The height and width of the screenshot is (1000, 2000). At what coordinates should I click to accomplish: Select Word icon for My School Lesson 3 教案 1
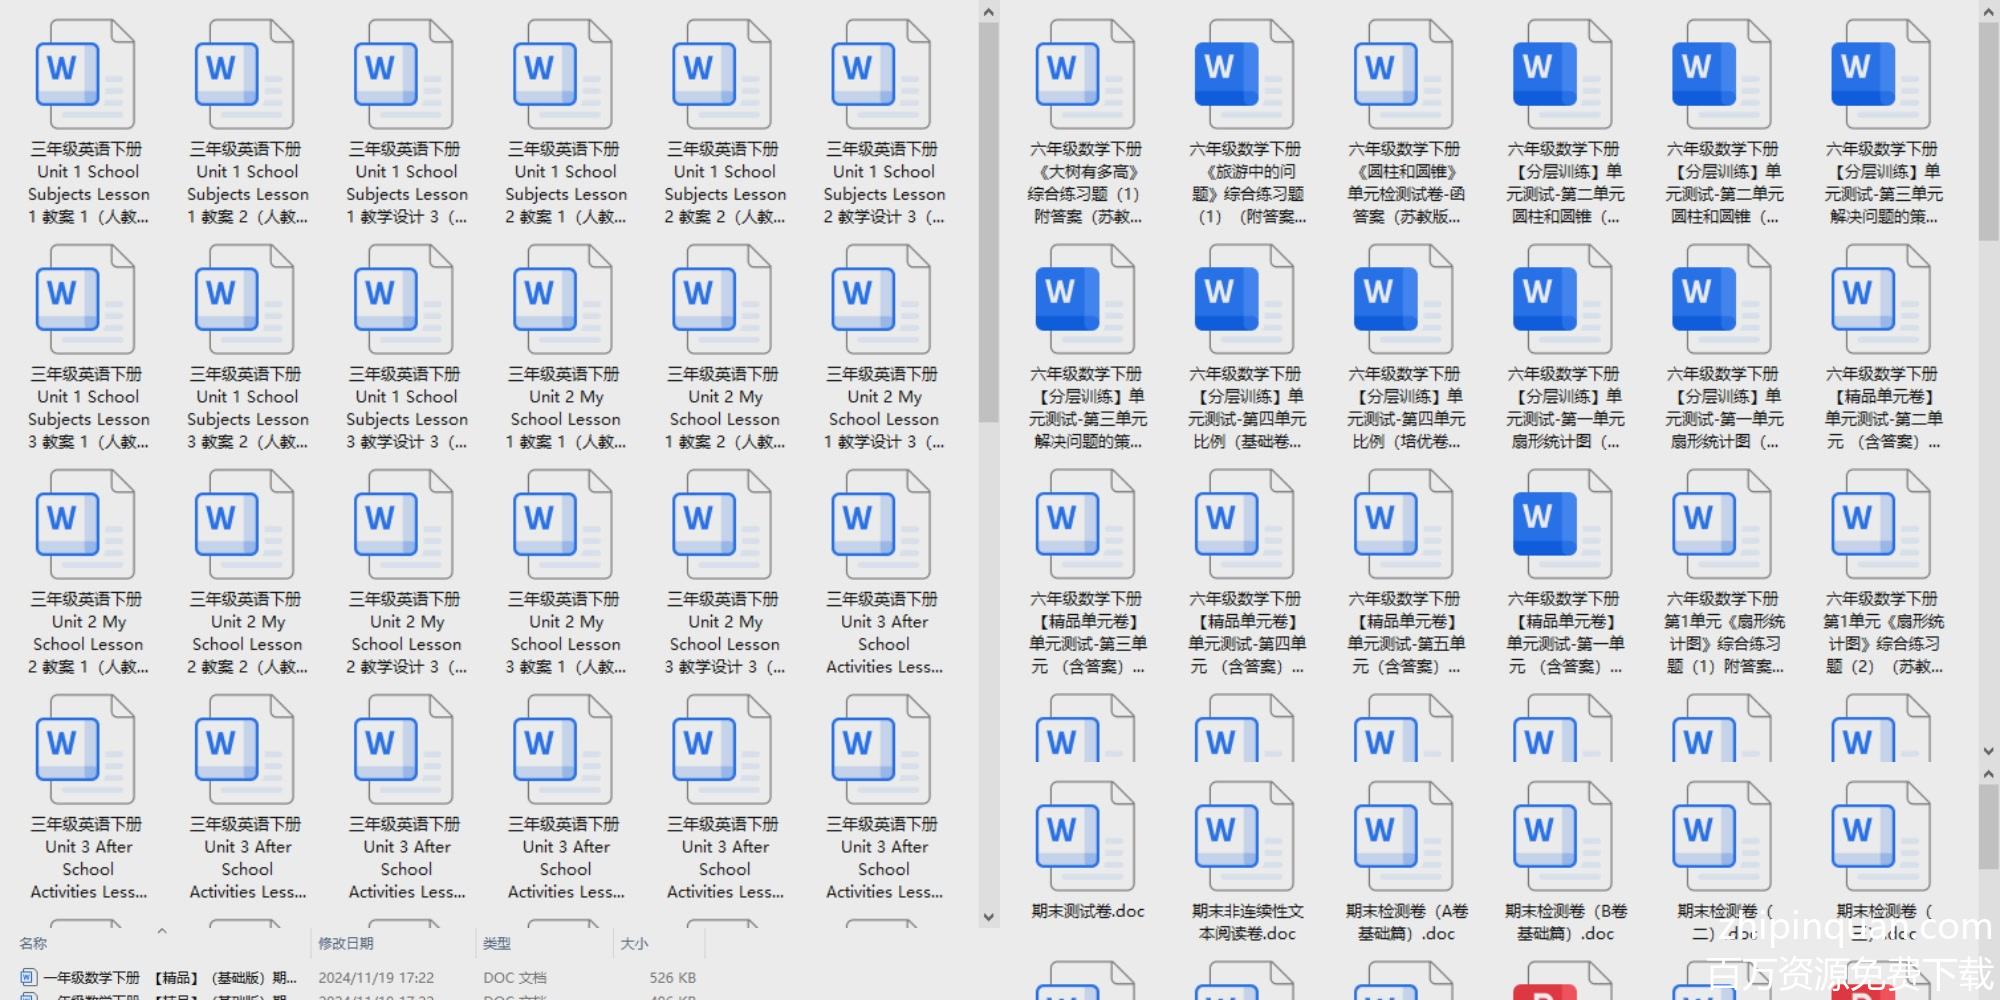562,525
